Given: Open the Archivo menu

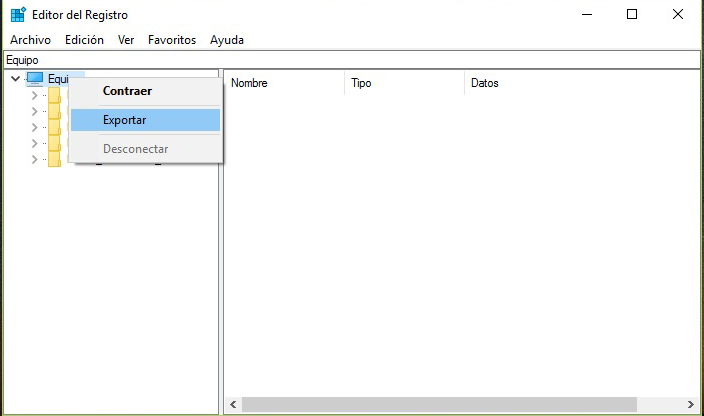Looking at the screenshot, I should point(30,40).
